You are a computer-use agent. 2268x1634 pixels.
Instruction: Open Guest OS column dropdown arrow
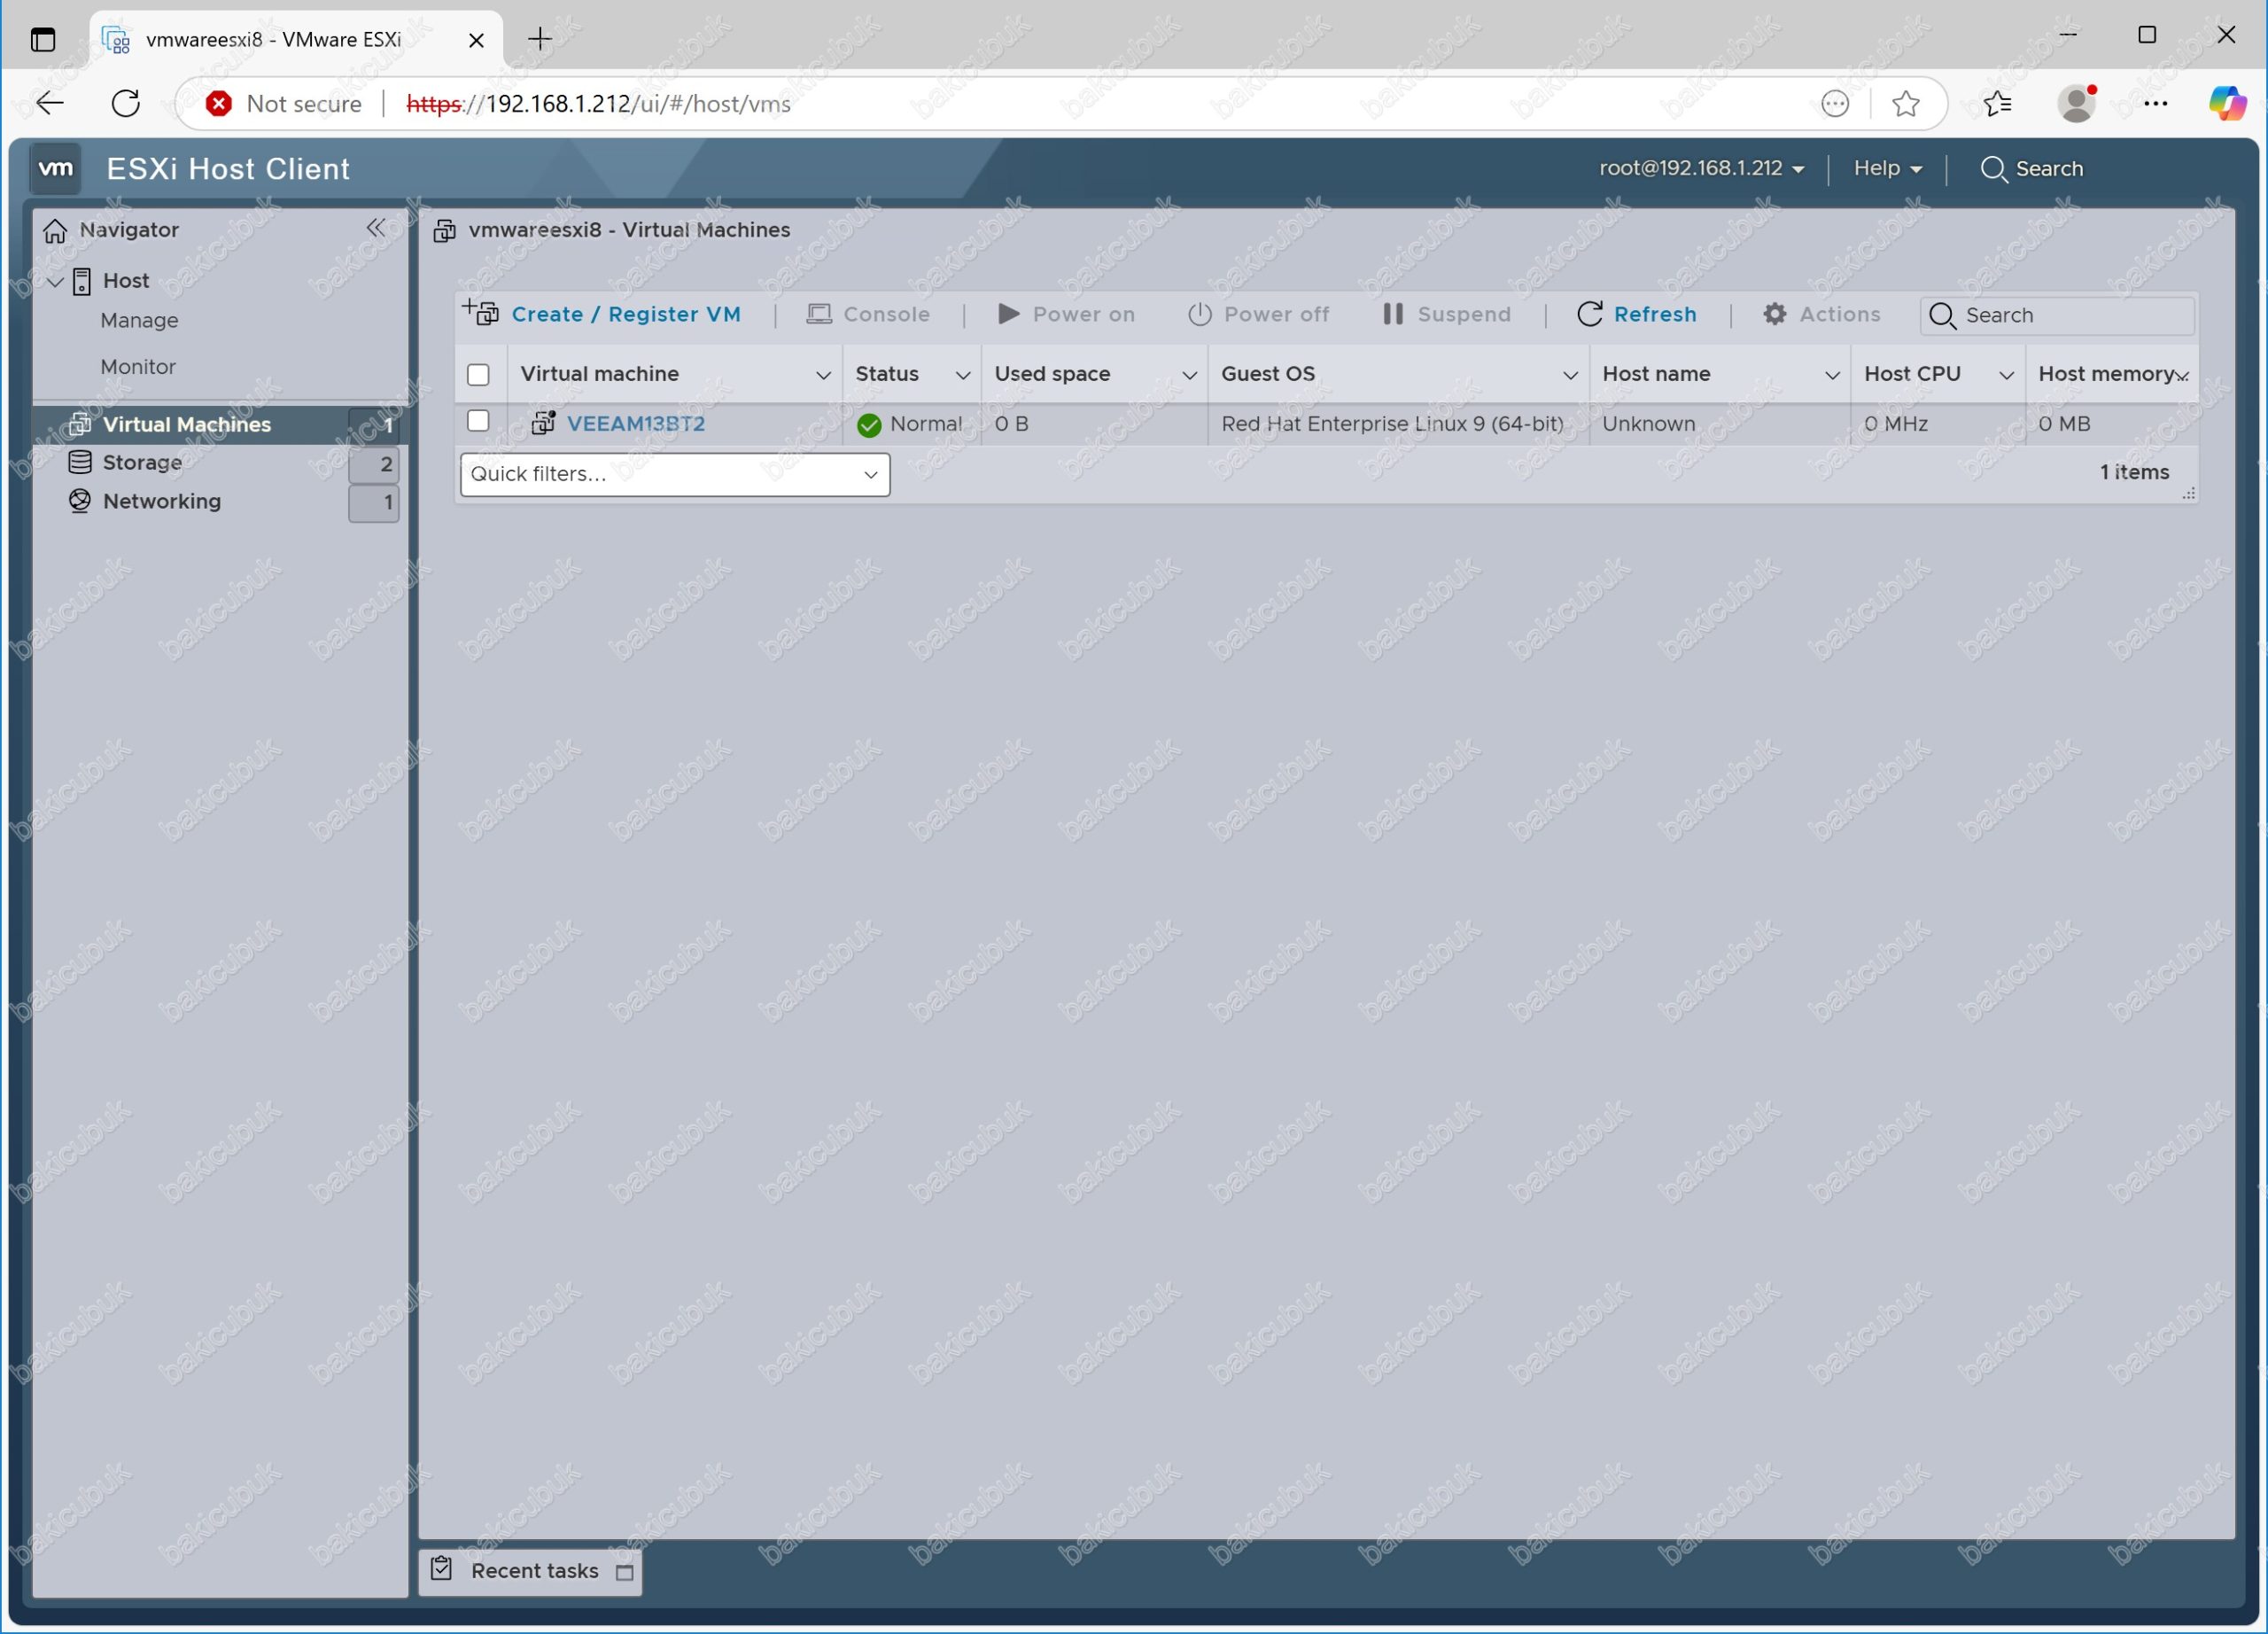(x=1570, y=375)
